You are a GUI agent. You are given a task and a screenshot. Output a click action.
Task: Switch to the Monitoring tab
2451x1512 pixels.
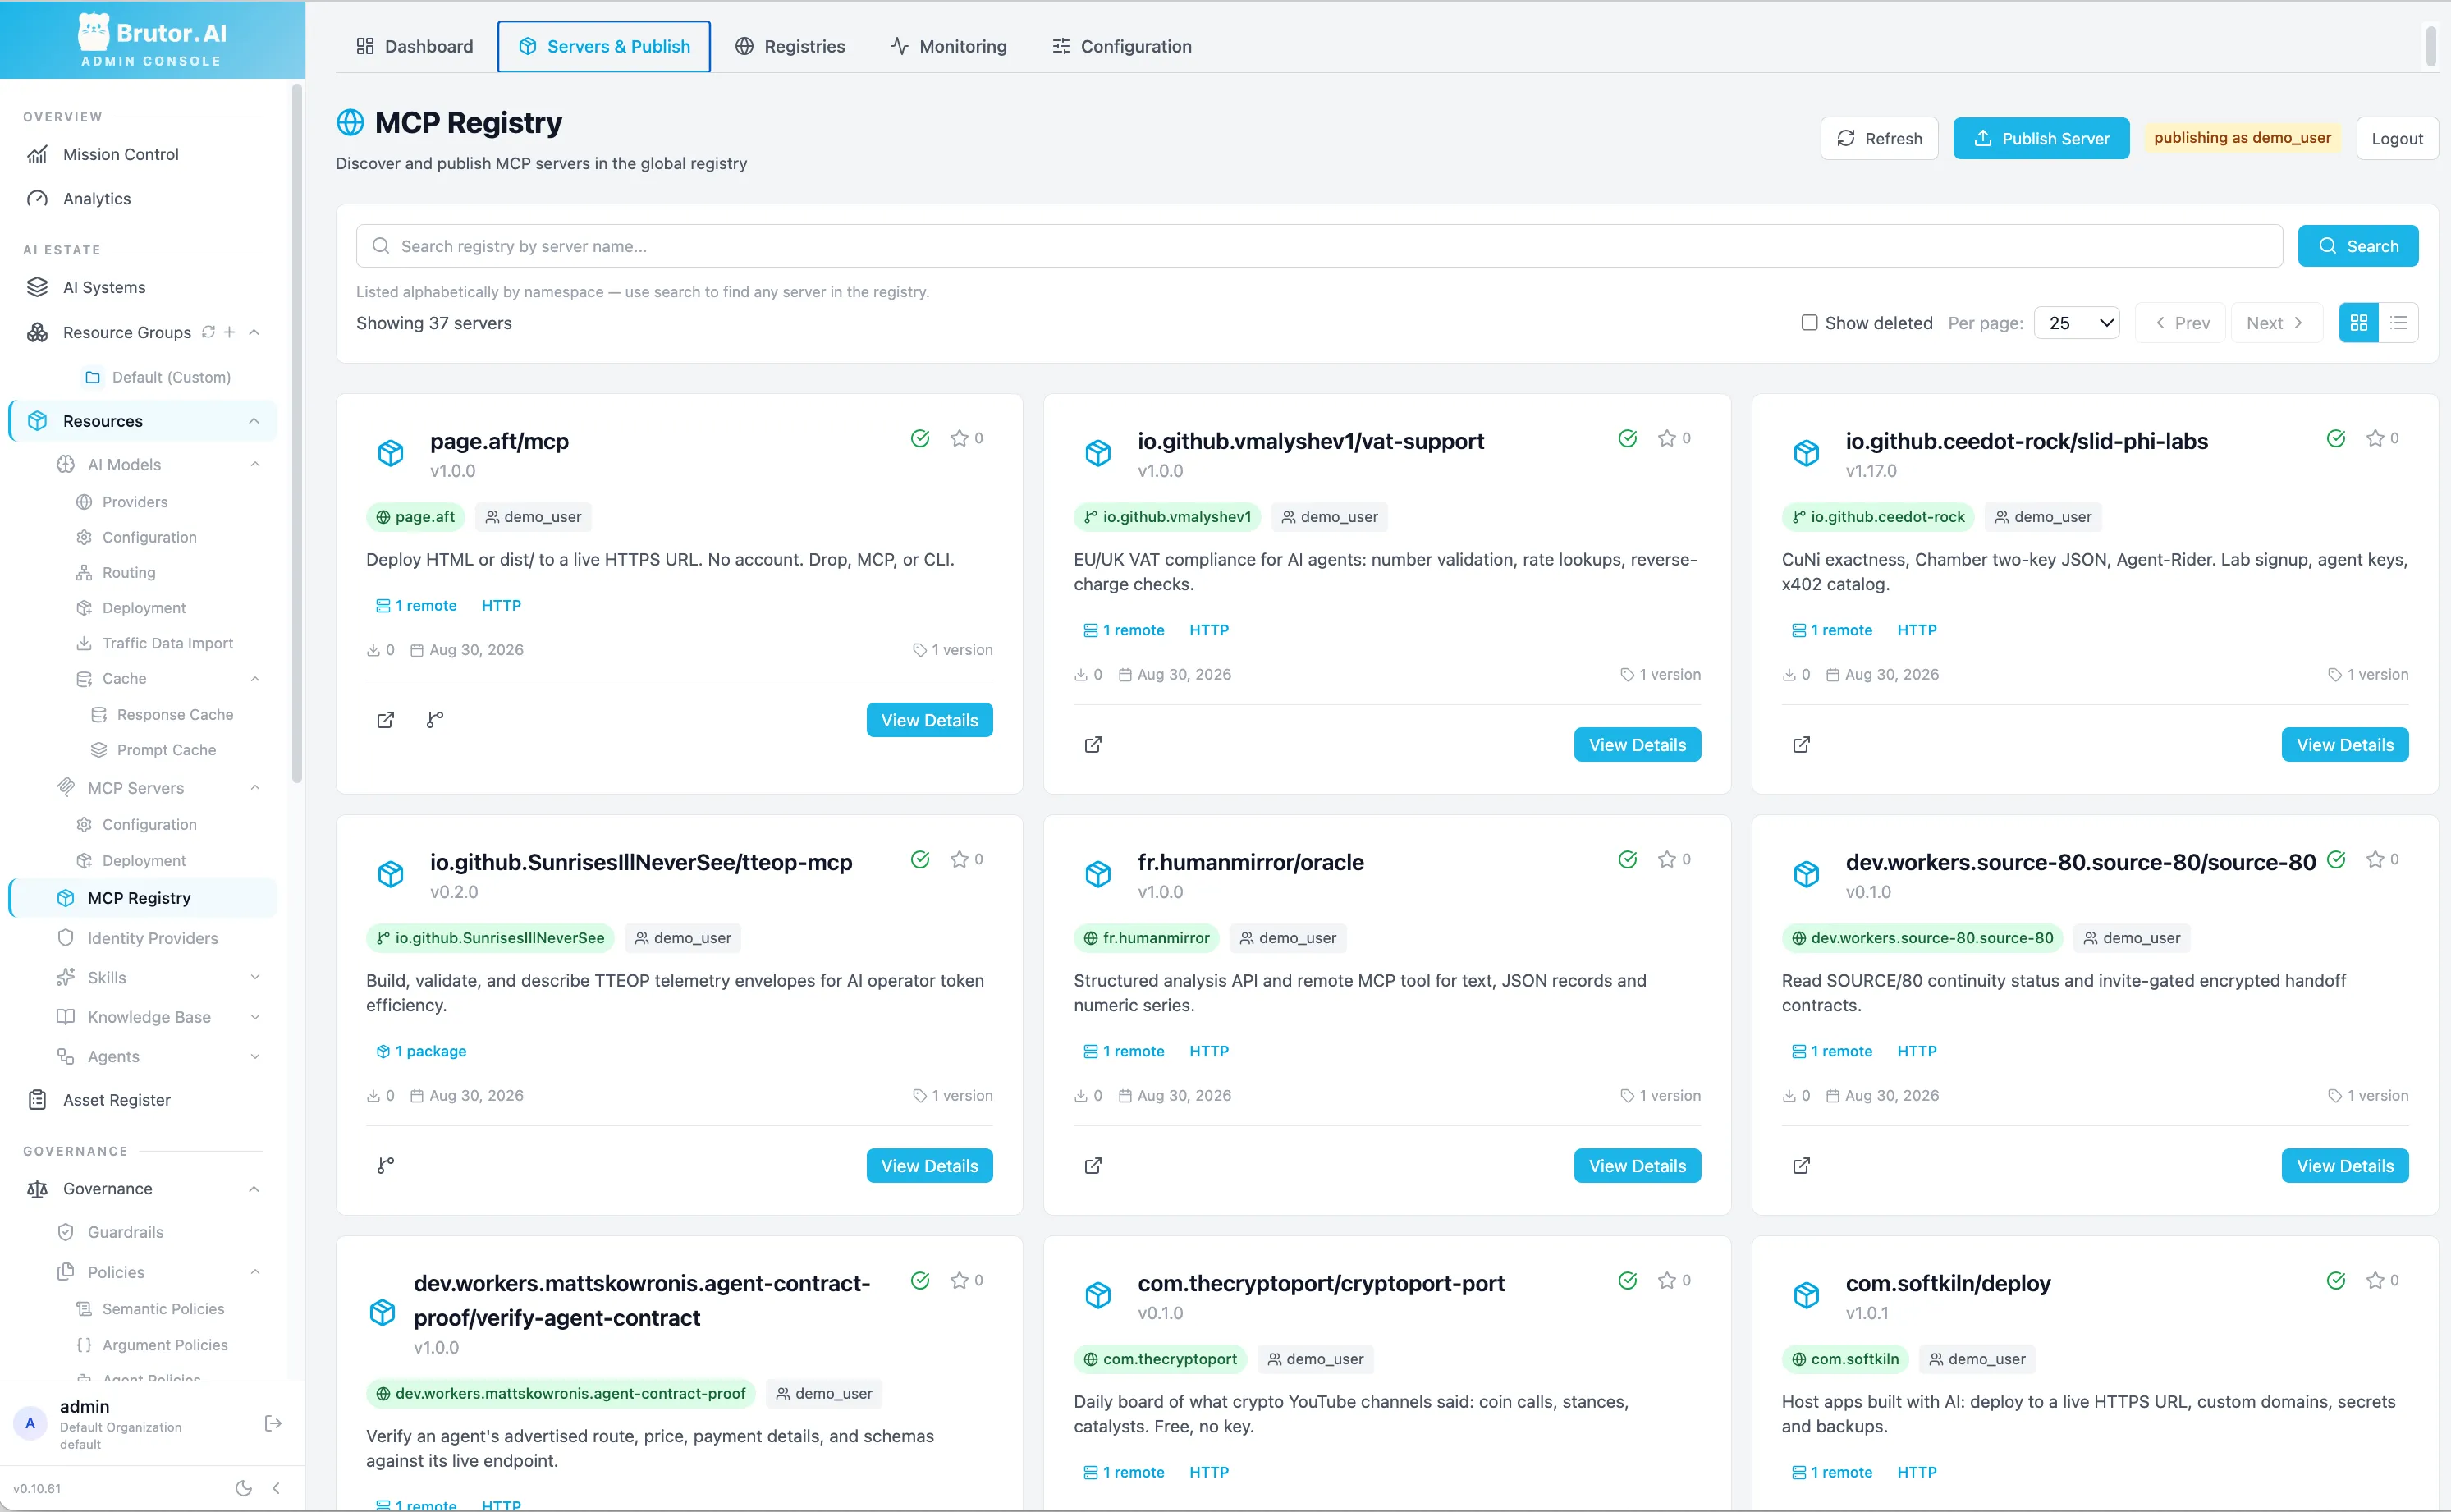pos(949,46)
